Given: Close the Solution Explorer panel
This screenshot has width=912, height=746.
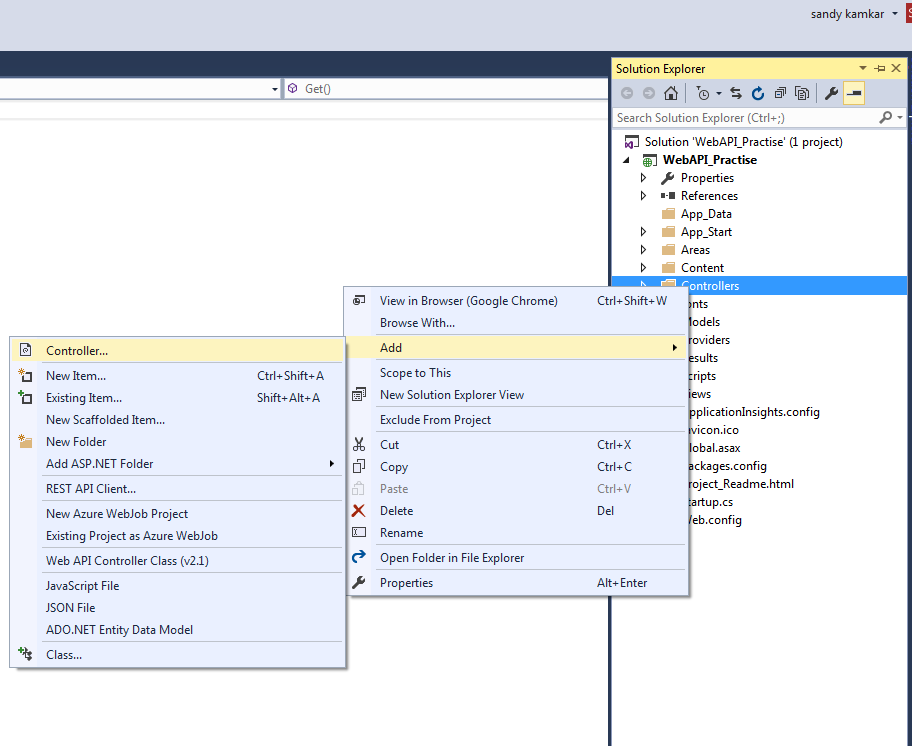Looking at the screenshot, I should [x=896, y=68].
